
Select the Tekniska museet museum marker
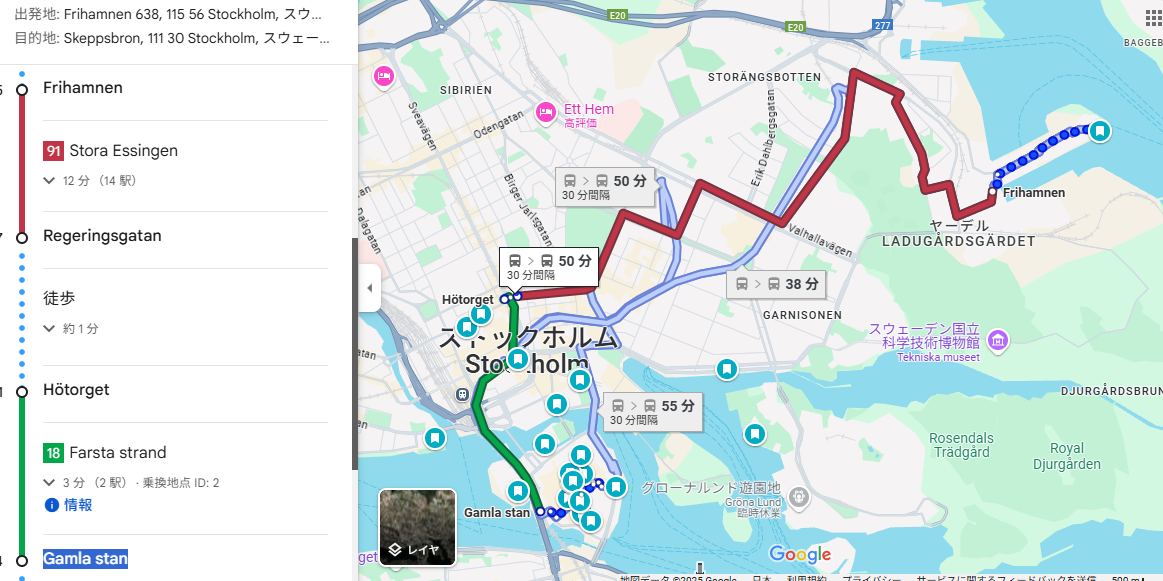click(x=998, y=341)
